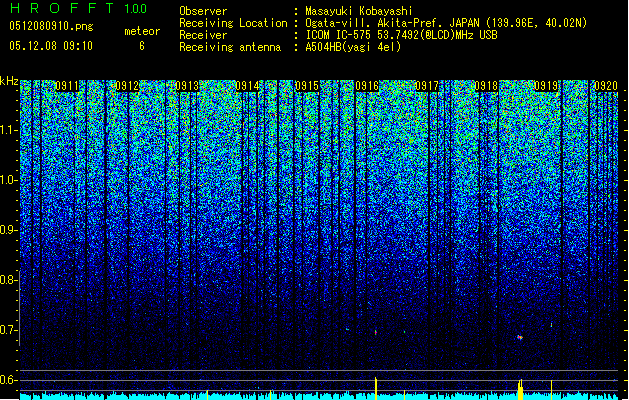Select the filename 0512080910.png

(x=51, y=26)
